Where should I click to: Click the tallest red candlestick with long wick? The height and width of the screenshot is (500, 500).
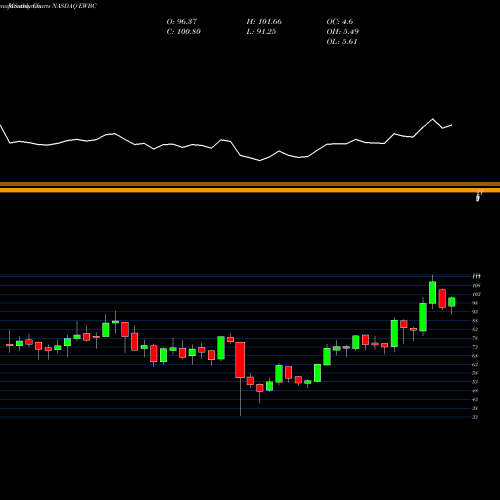click(240, 360)
